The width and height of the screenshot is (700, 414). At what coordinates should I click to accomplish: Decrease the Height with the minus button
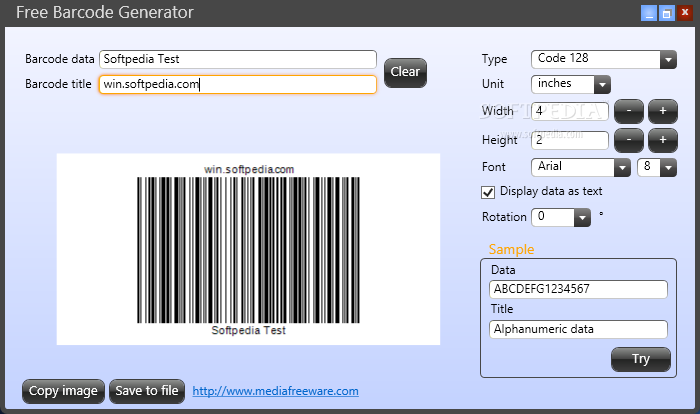pyautogui.click(x=629, y=140)
